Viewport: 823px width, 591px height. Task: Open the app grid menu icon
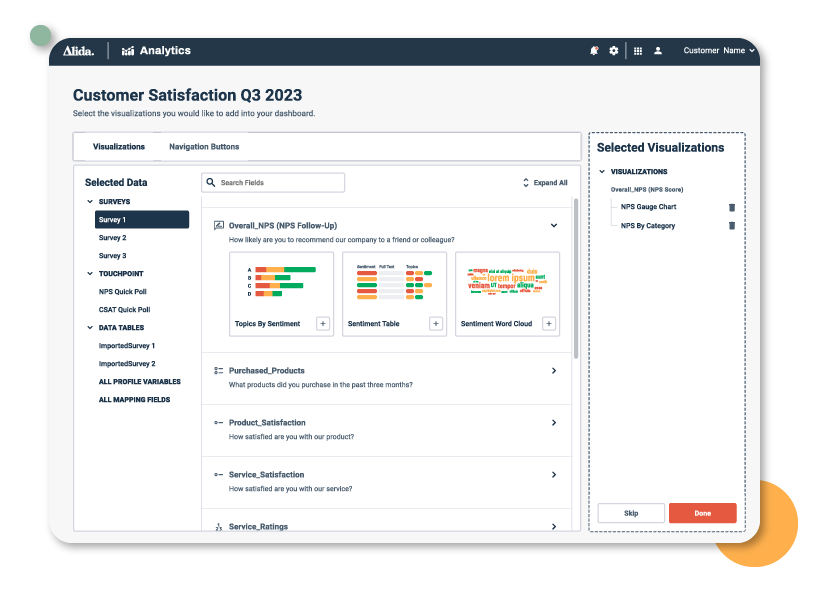click(x=637, y=50)
